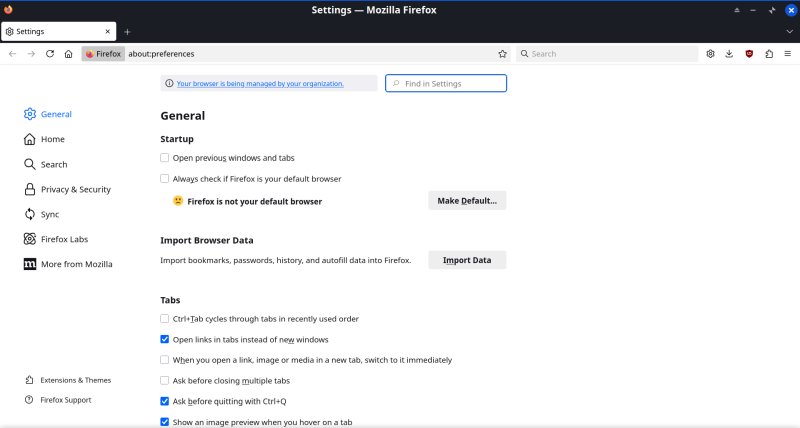Switch to the Sync settings category
Image resolution: width=800 pixels, height=428 pixels.
pos(49,214)
